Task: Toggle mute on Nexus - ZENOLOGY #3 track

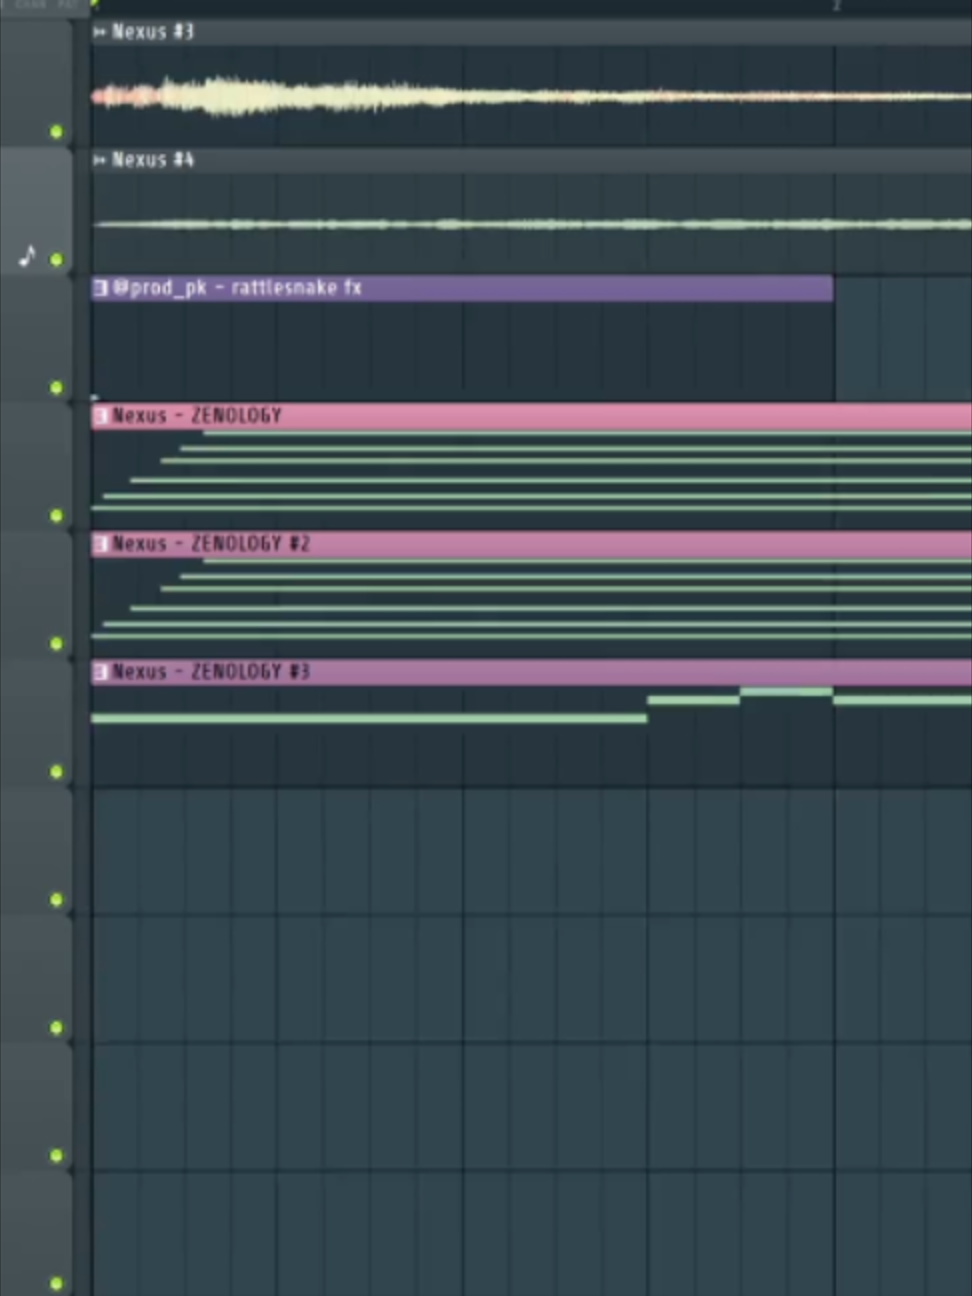Action: tap(56, 772)
